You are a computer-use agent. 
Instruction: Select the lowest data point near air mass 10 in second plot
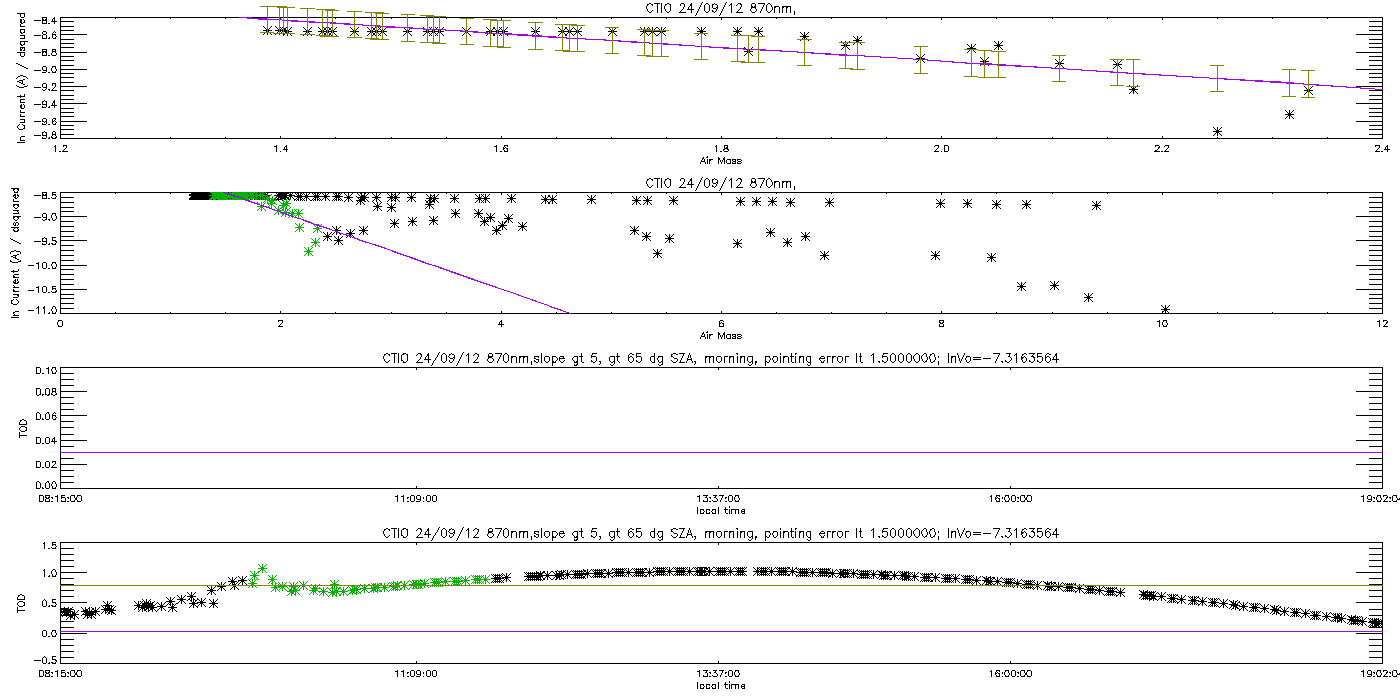pyautogui.click(x=1165, y=309)
